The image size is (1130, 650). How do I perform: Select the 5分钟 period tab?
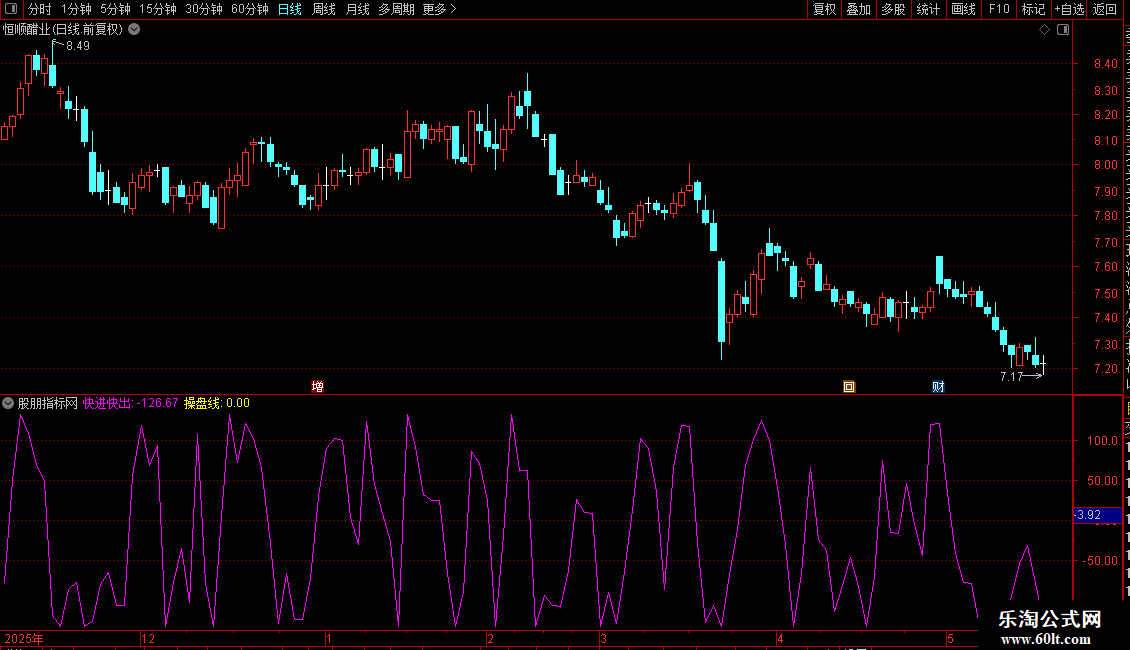coord(115,9)
